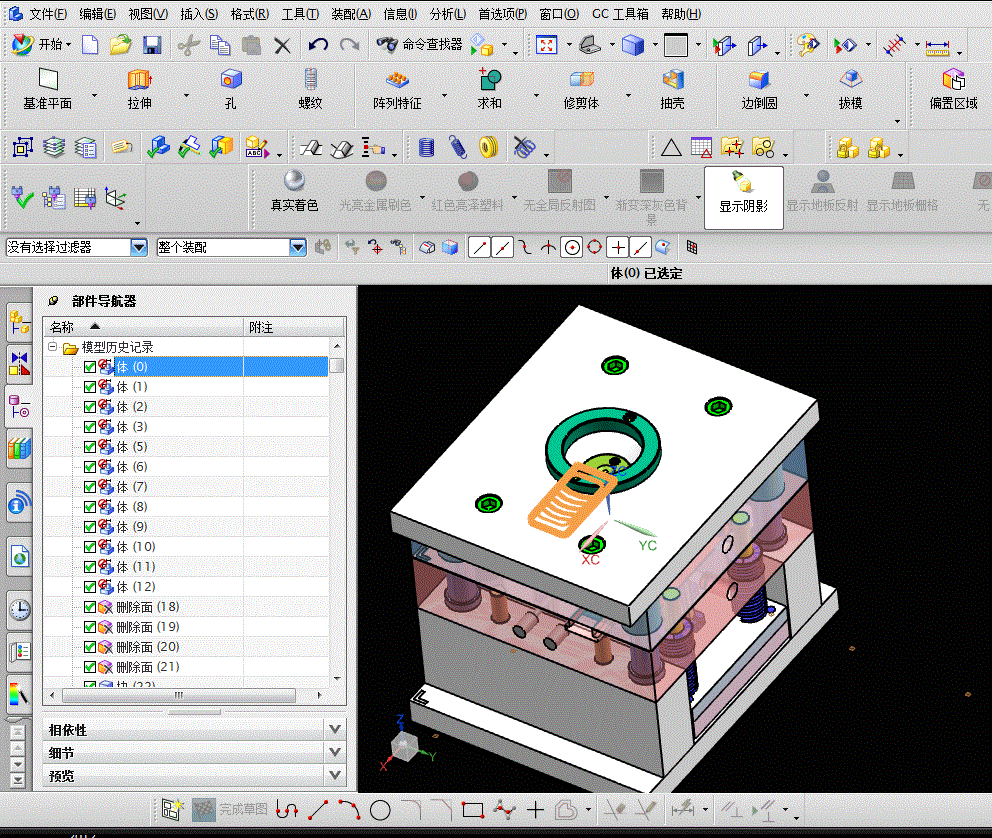Click the Save file icon

[152, 45]
